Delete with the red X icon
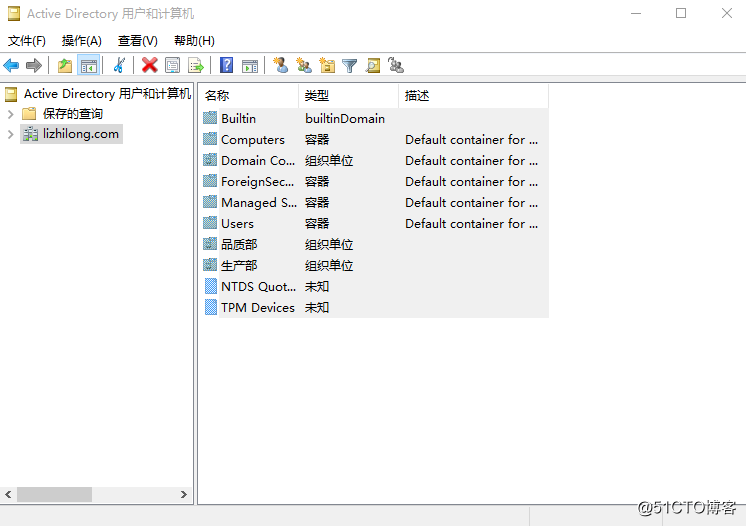 tap(149, 65)
